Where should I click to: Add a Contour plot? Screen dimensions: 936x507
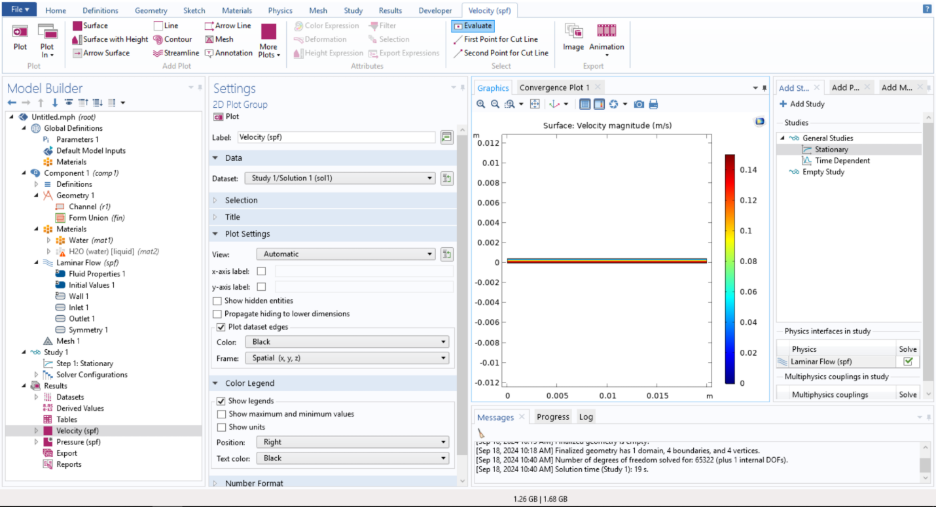(x=173, y=39)
